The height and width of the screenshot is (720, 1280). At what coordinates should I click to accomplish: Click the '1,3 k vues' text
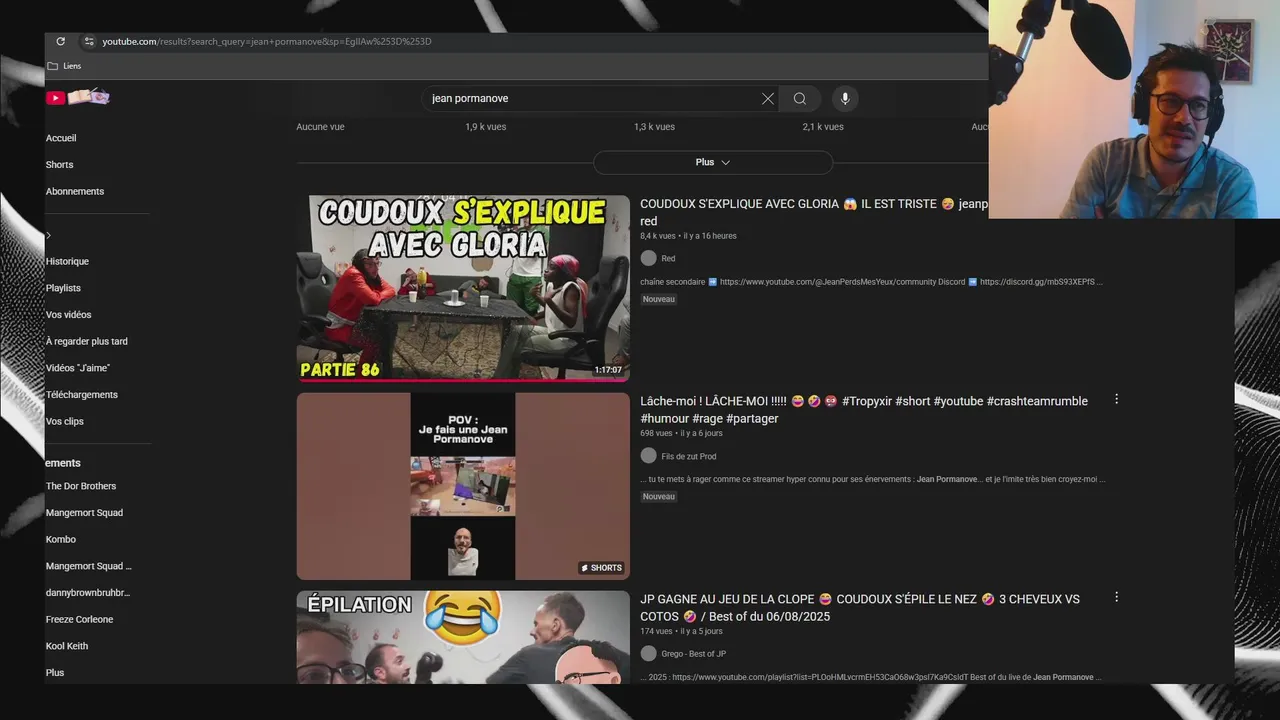654,127
